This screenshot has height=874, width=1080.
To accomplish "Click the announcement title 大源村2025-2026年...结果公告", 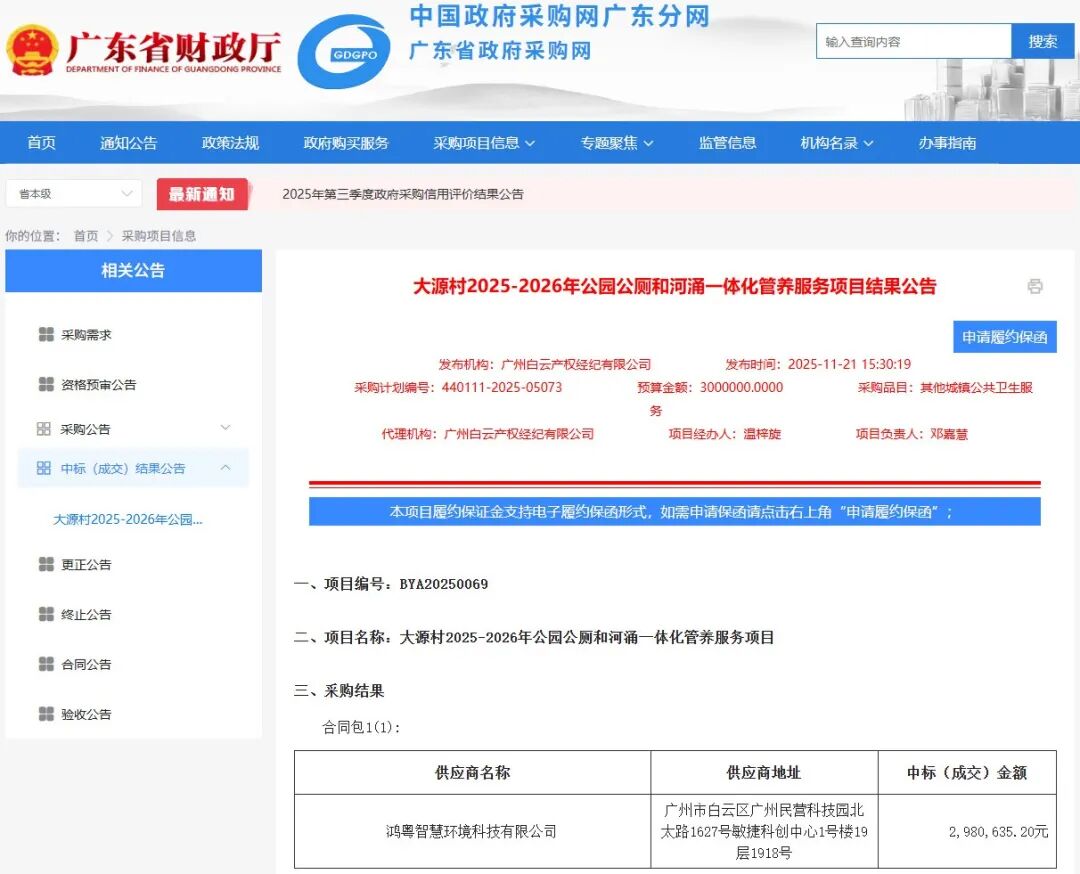I will [x=674, y=286].
